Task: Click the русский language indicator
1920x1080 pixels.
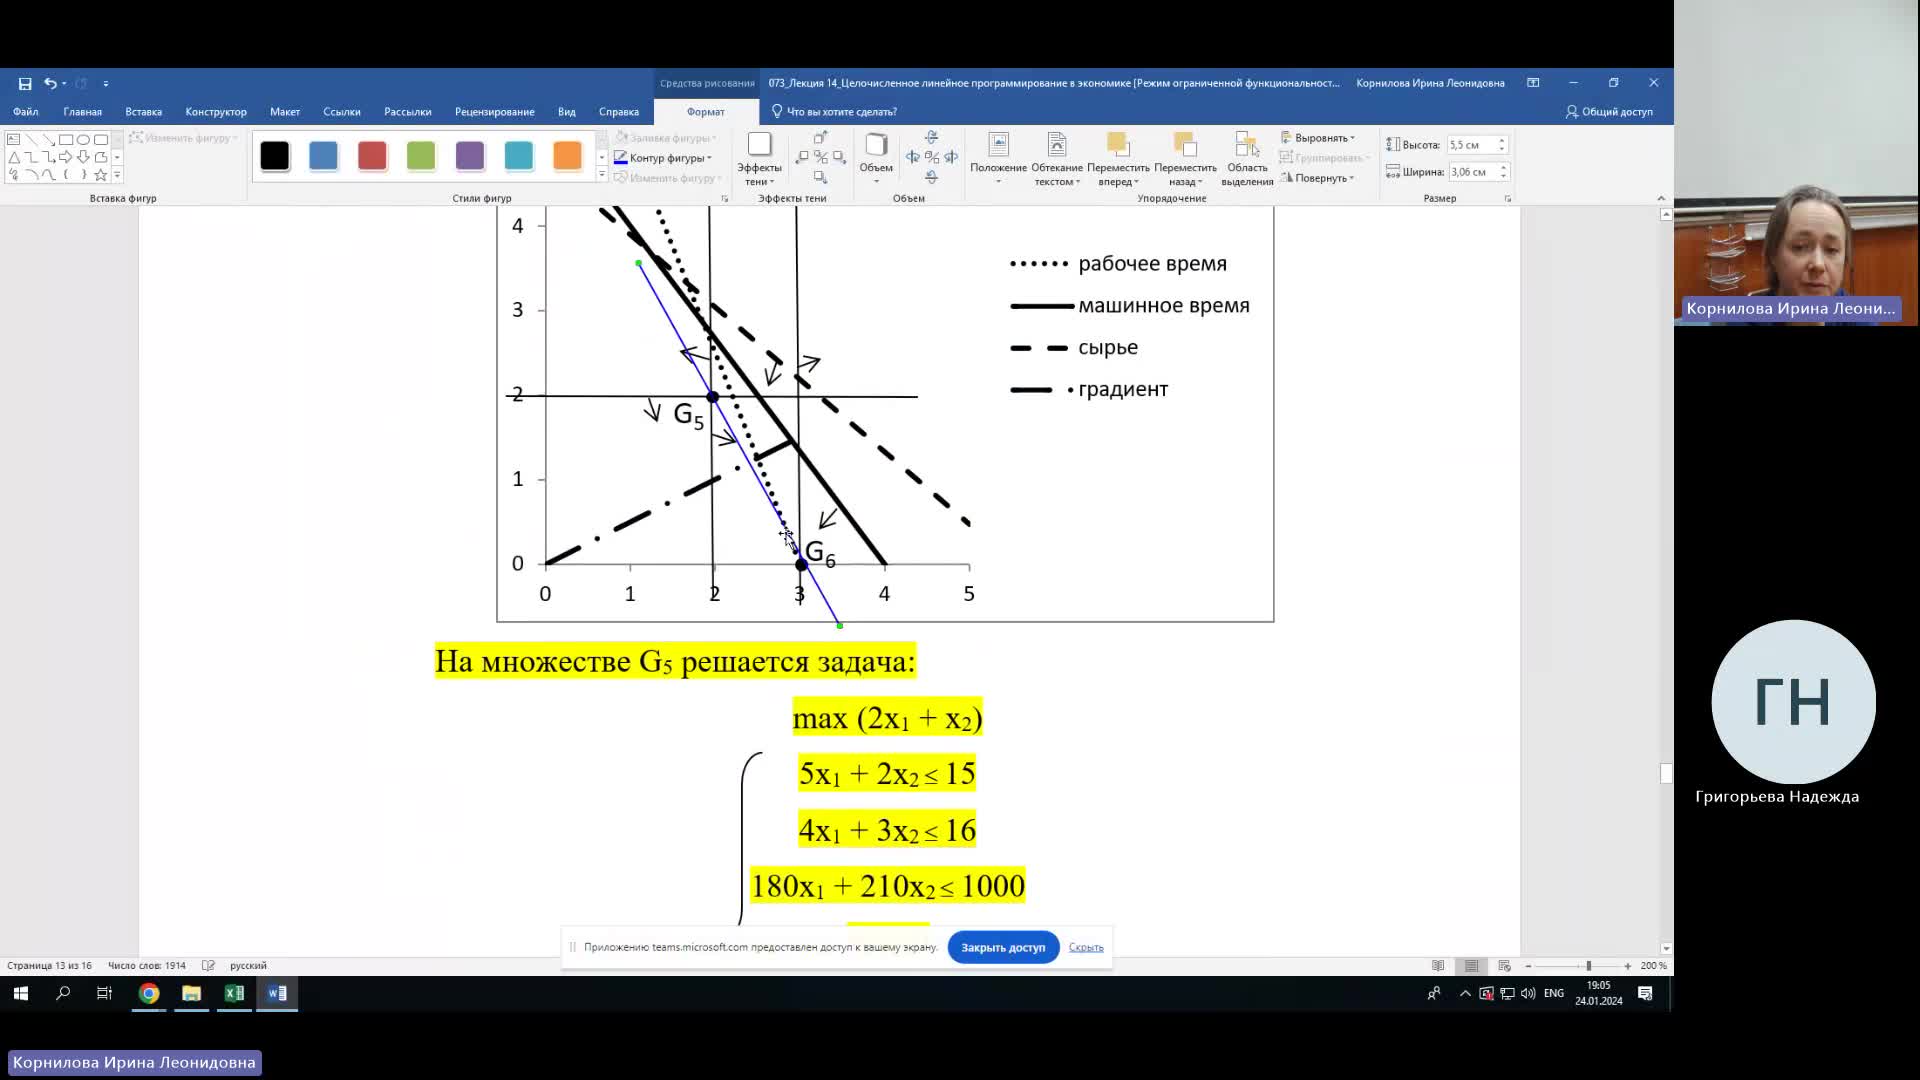Action: [x=248, y=966]
